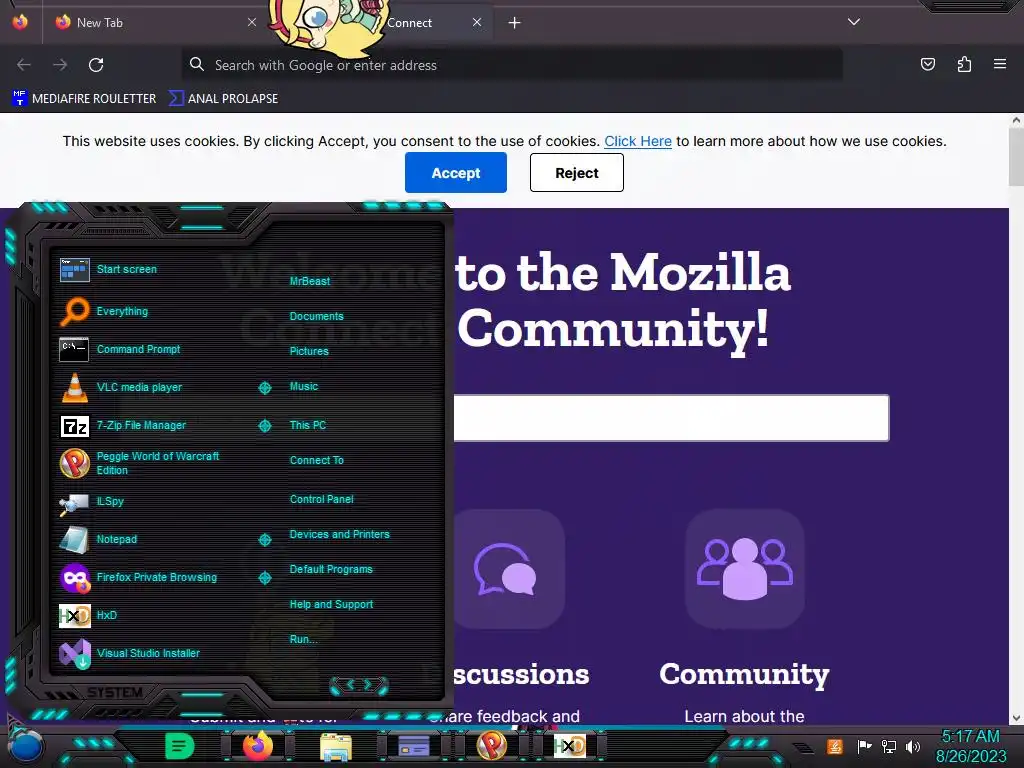
Task: Expand Firefox Private Browsing jump list arrow
Action: (x=264, y=578)
